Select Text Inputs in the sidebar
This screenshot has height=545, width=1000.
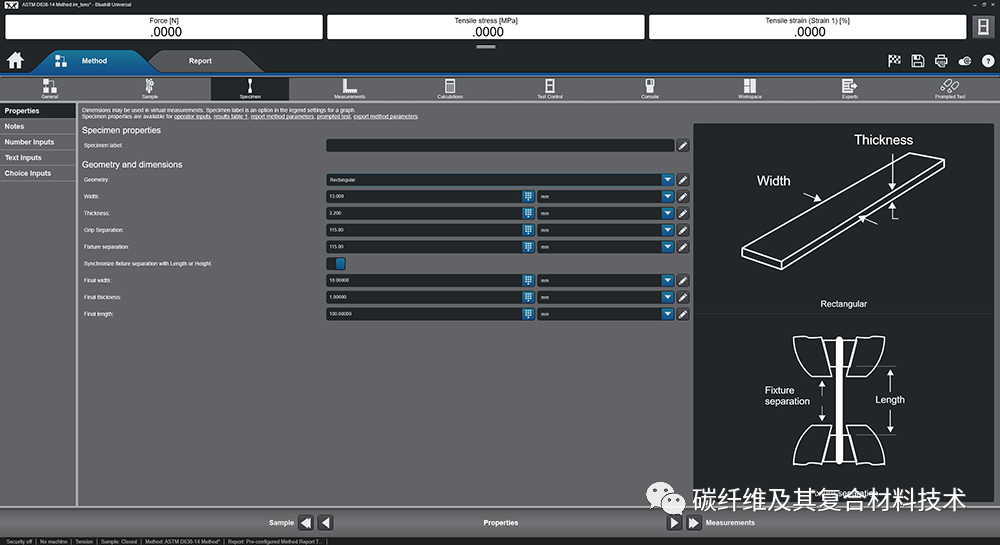click(38, 157)
